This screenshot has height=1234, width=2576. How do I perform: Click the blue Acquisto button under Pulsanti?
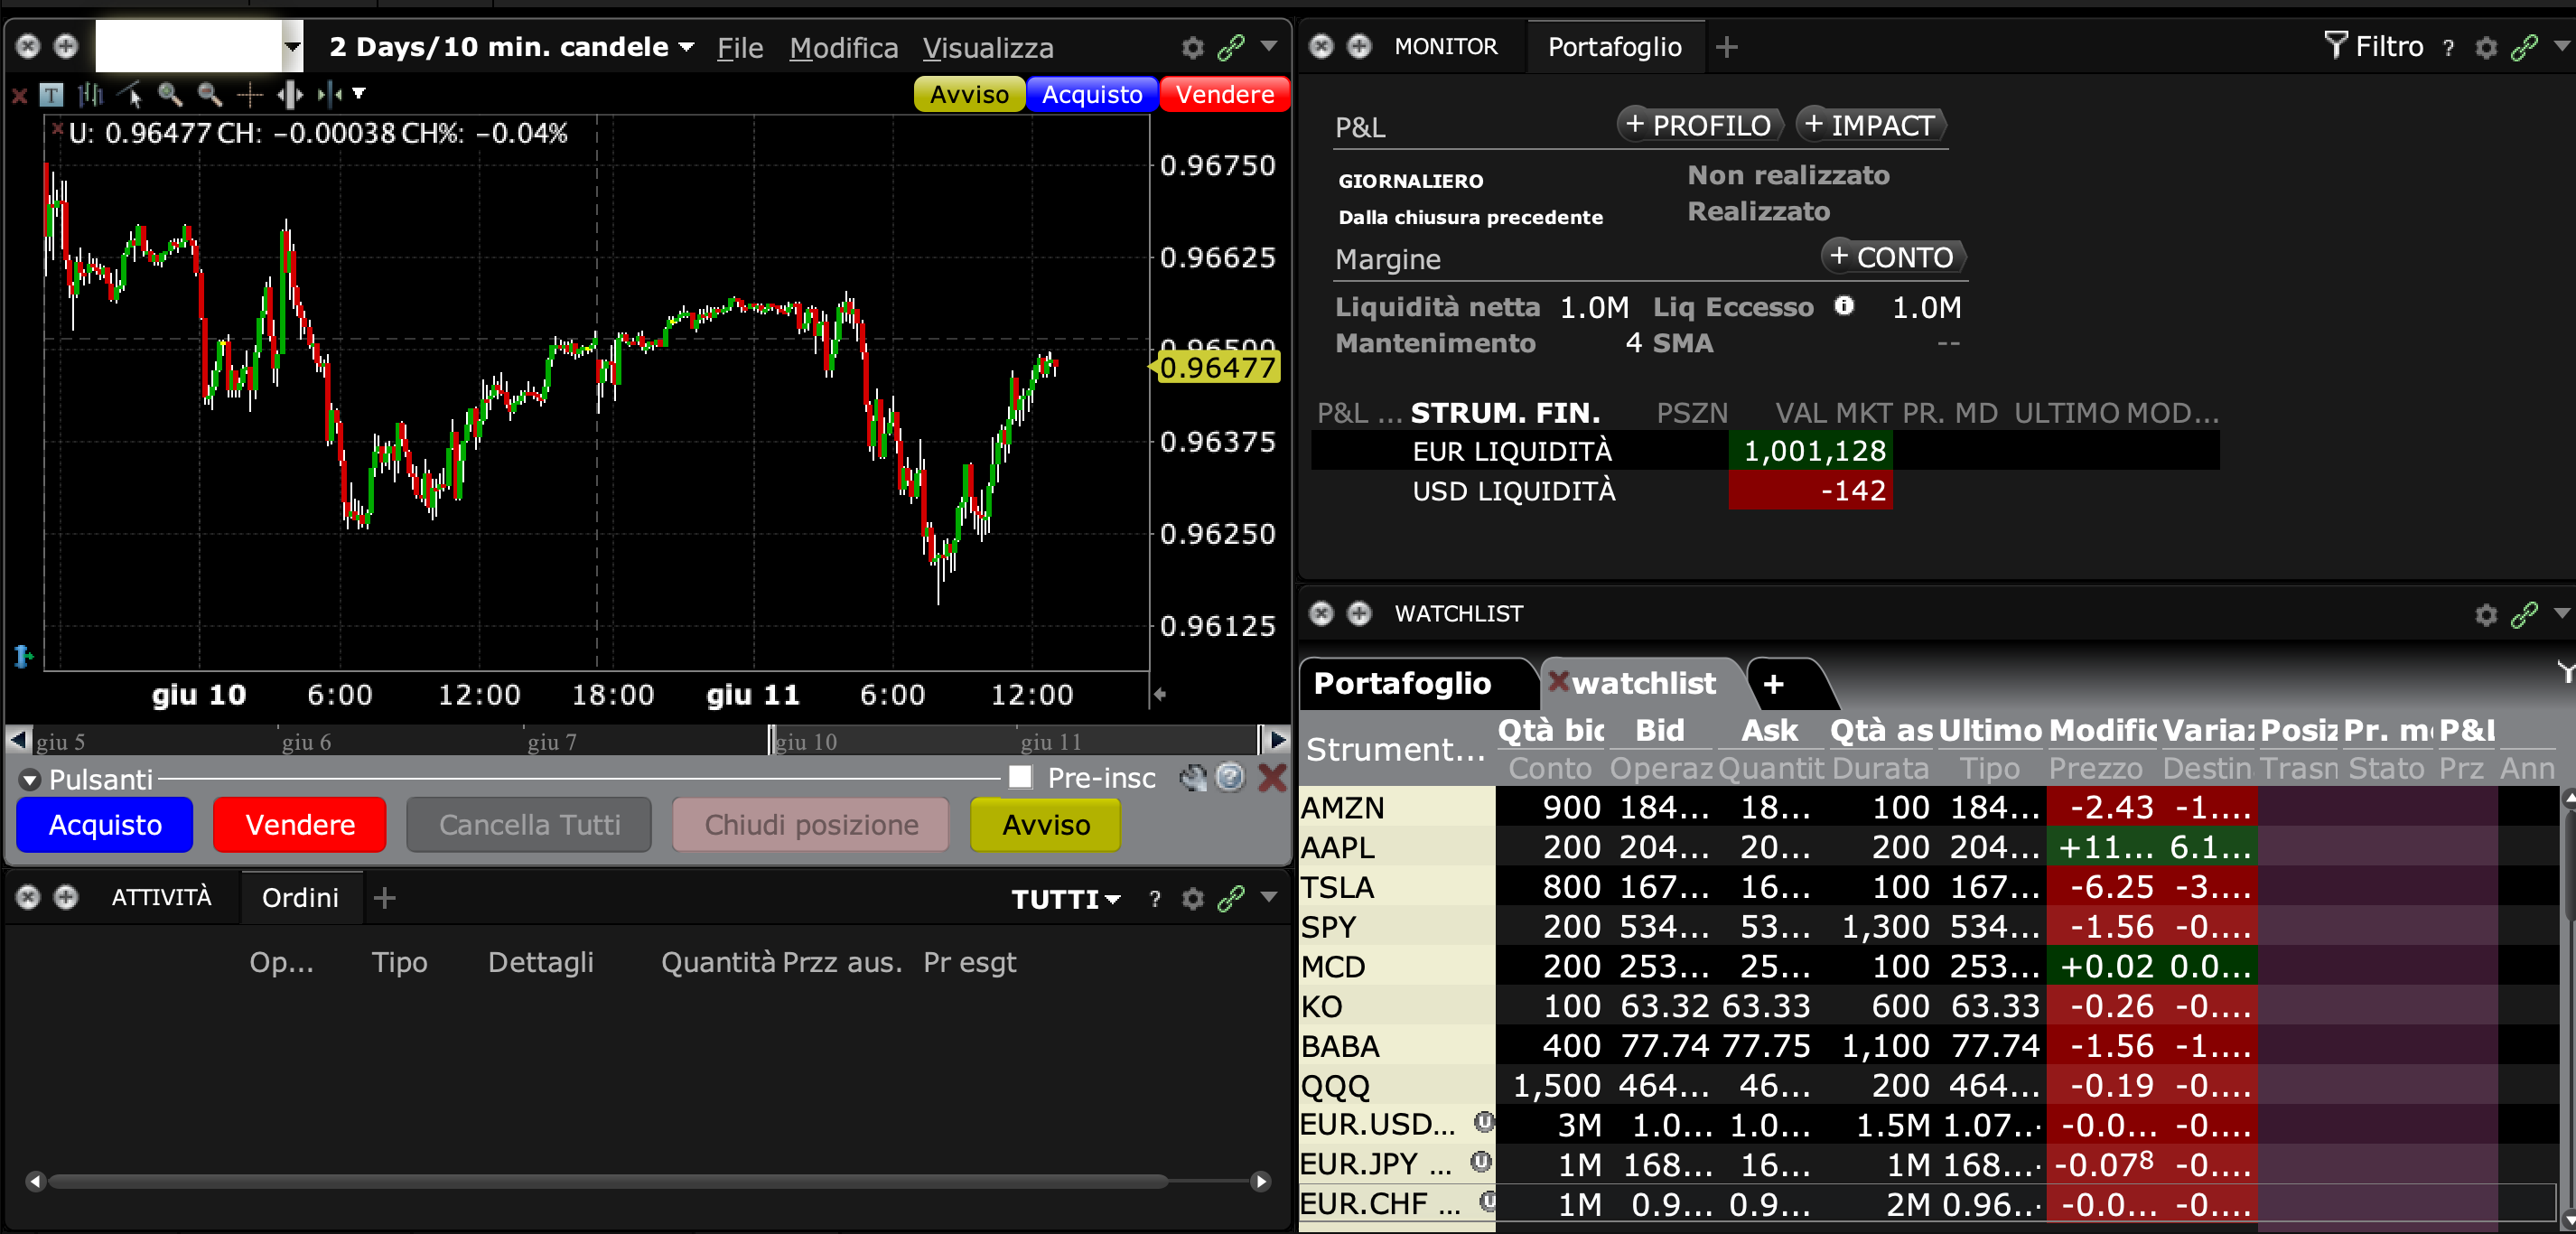coord(105,824)
